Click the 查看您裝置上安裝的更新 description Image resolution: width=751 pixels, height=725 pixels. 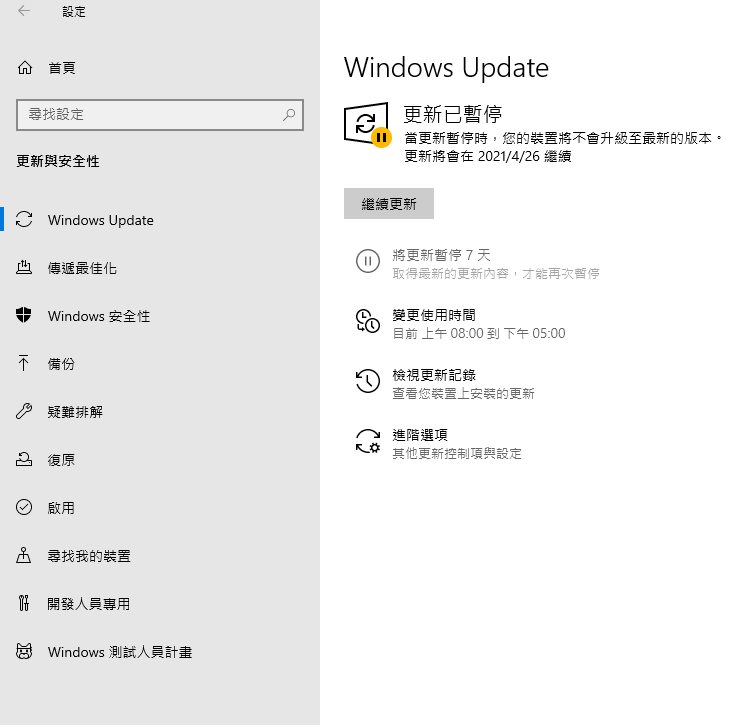pyautogui.click(x=463, y=394)
